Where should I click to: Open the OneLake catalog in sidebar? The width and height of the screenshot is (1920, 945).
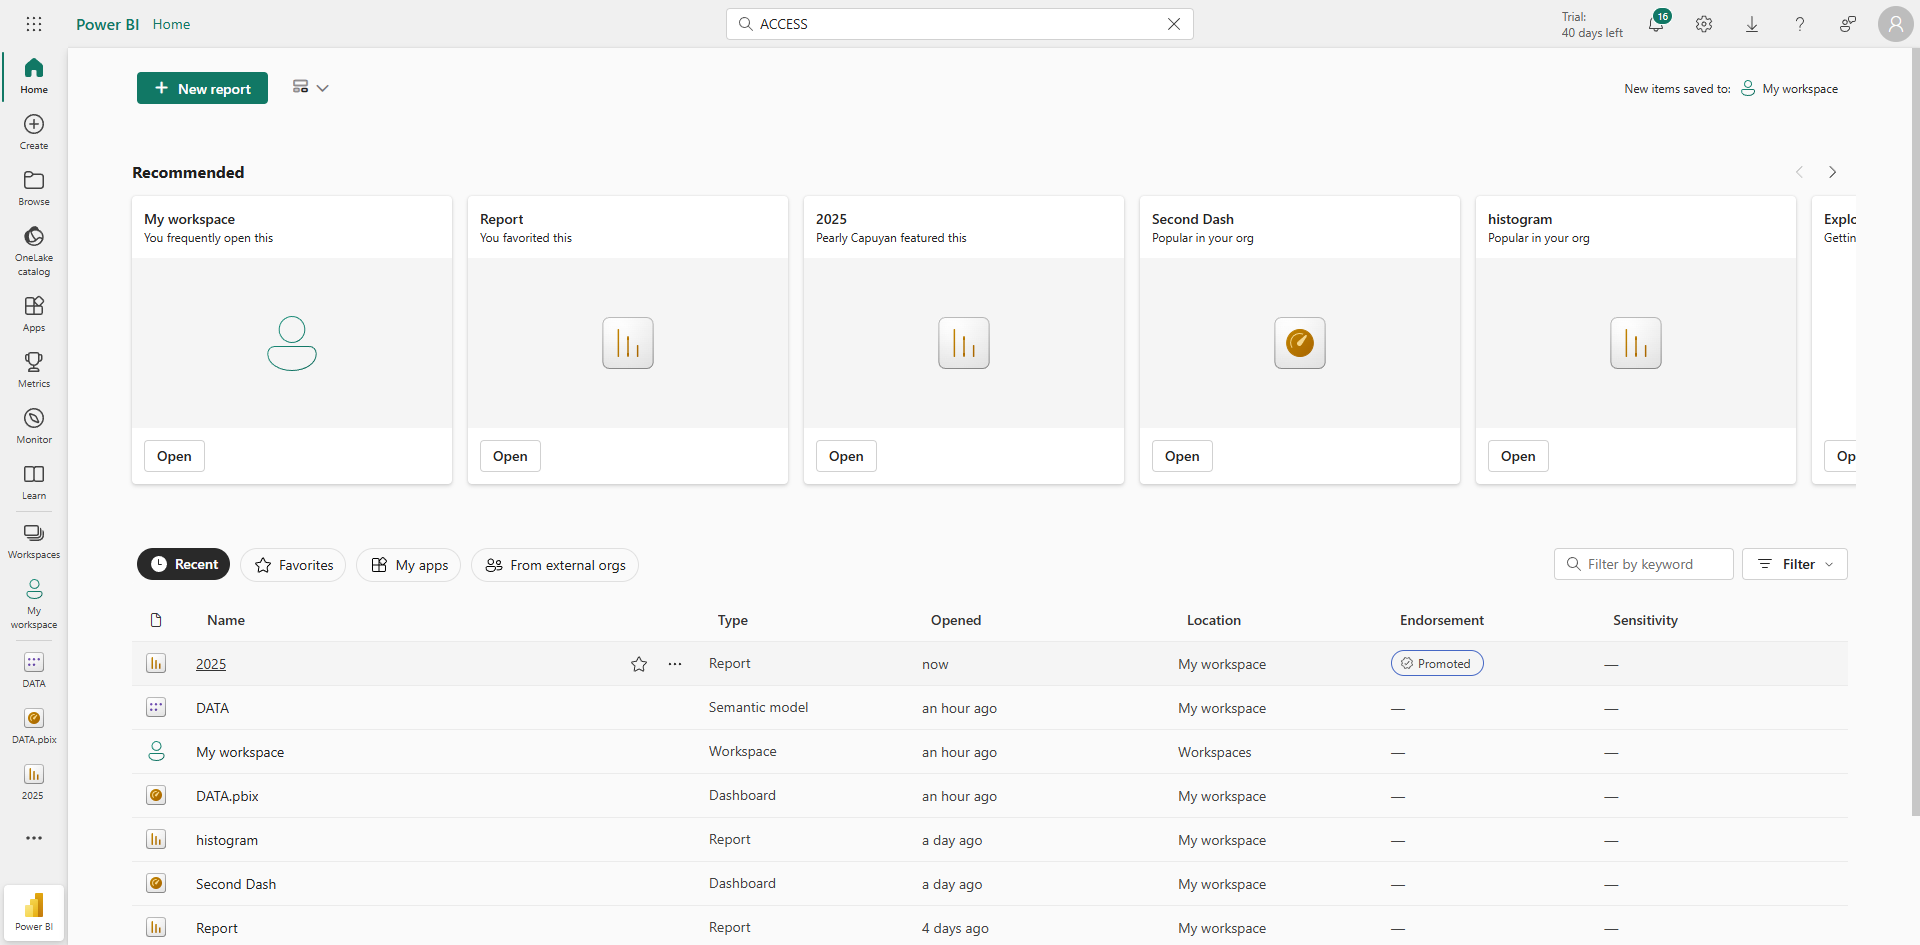coord(34,248)
